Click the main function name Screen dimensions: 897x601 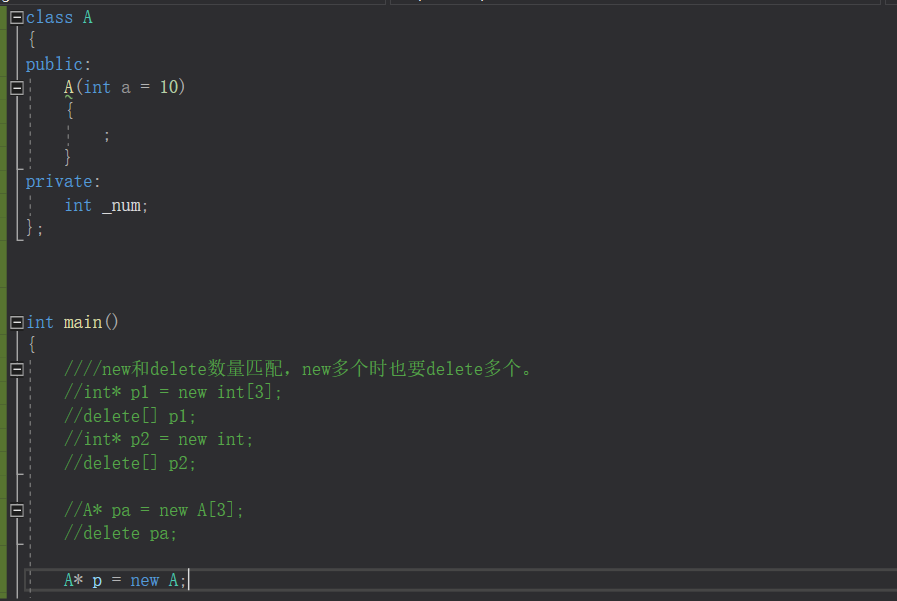(80, 321)
